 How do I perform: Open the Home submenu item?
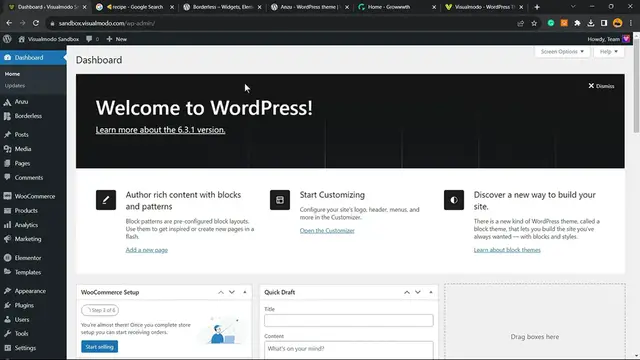click(12, 74)
